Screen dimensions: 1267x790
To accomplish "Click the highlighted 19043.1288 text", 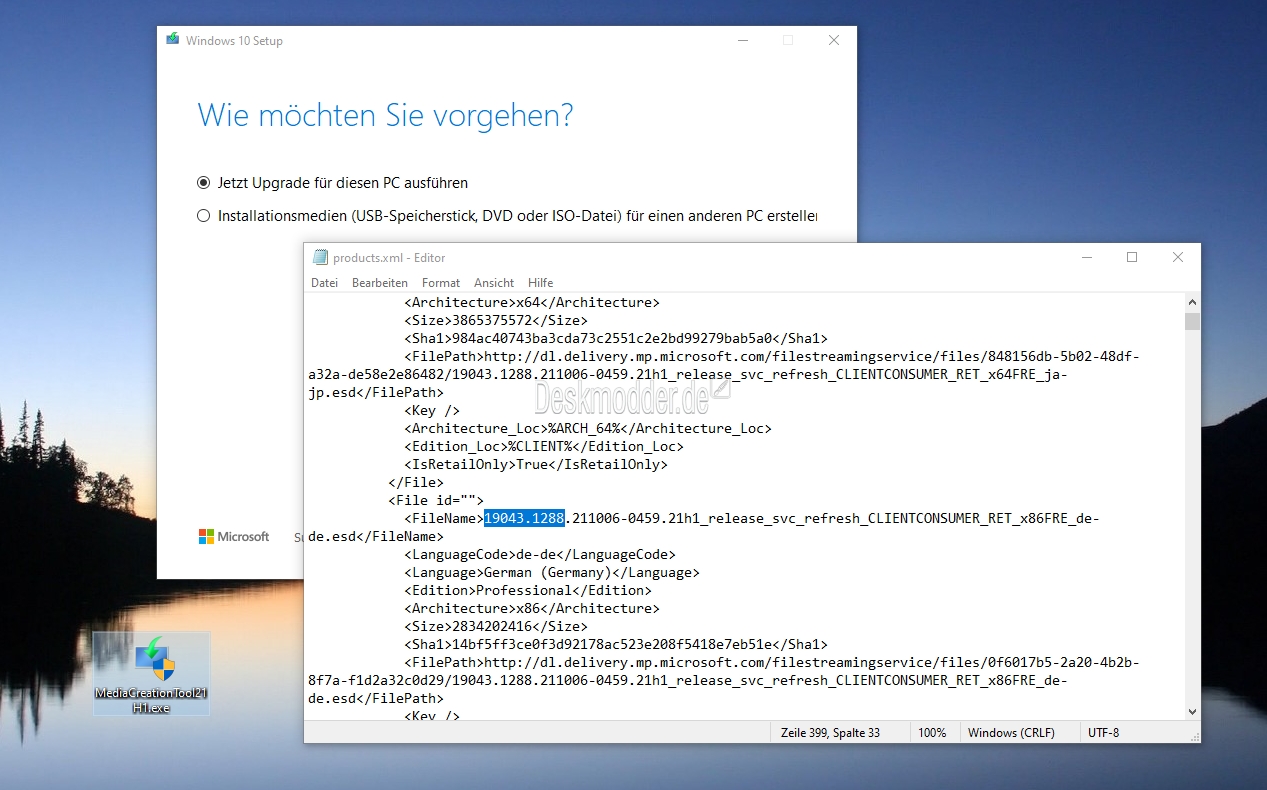I will click(x=524, y=518).
